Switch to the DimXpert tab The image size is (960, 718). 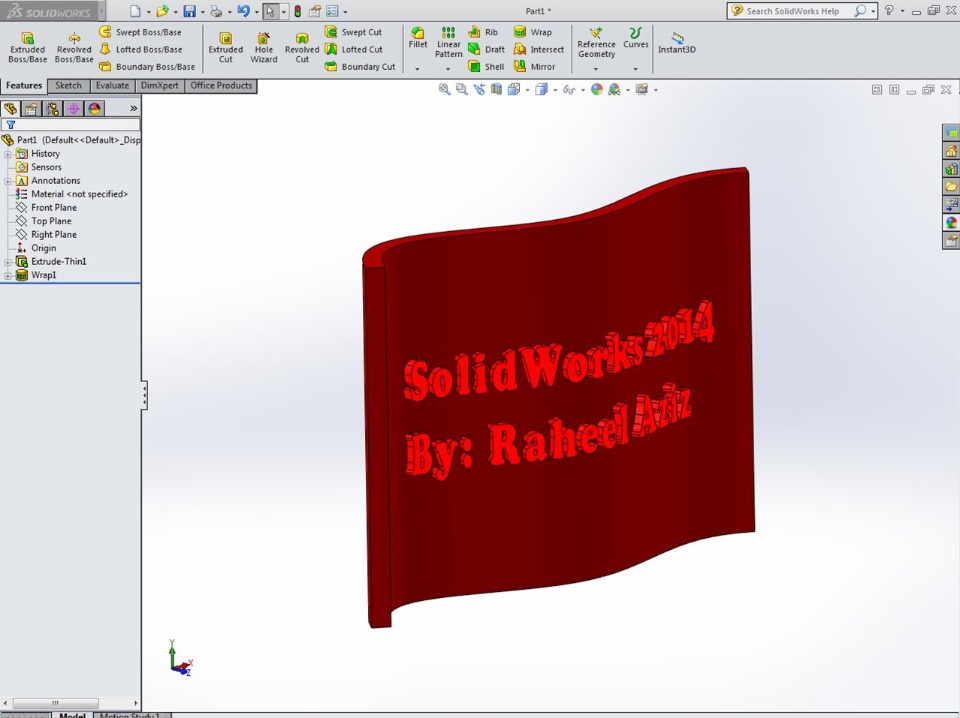click(x=160, y=86)
